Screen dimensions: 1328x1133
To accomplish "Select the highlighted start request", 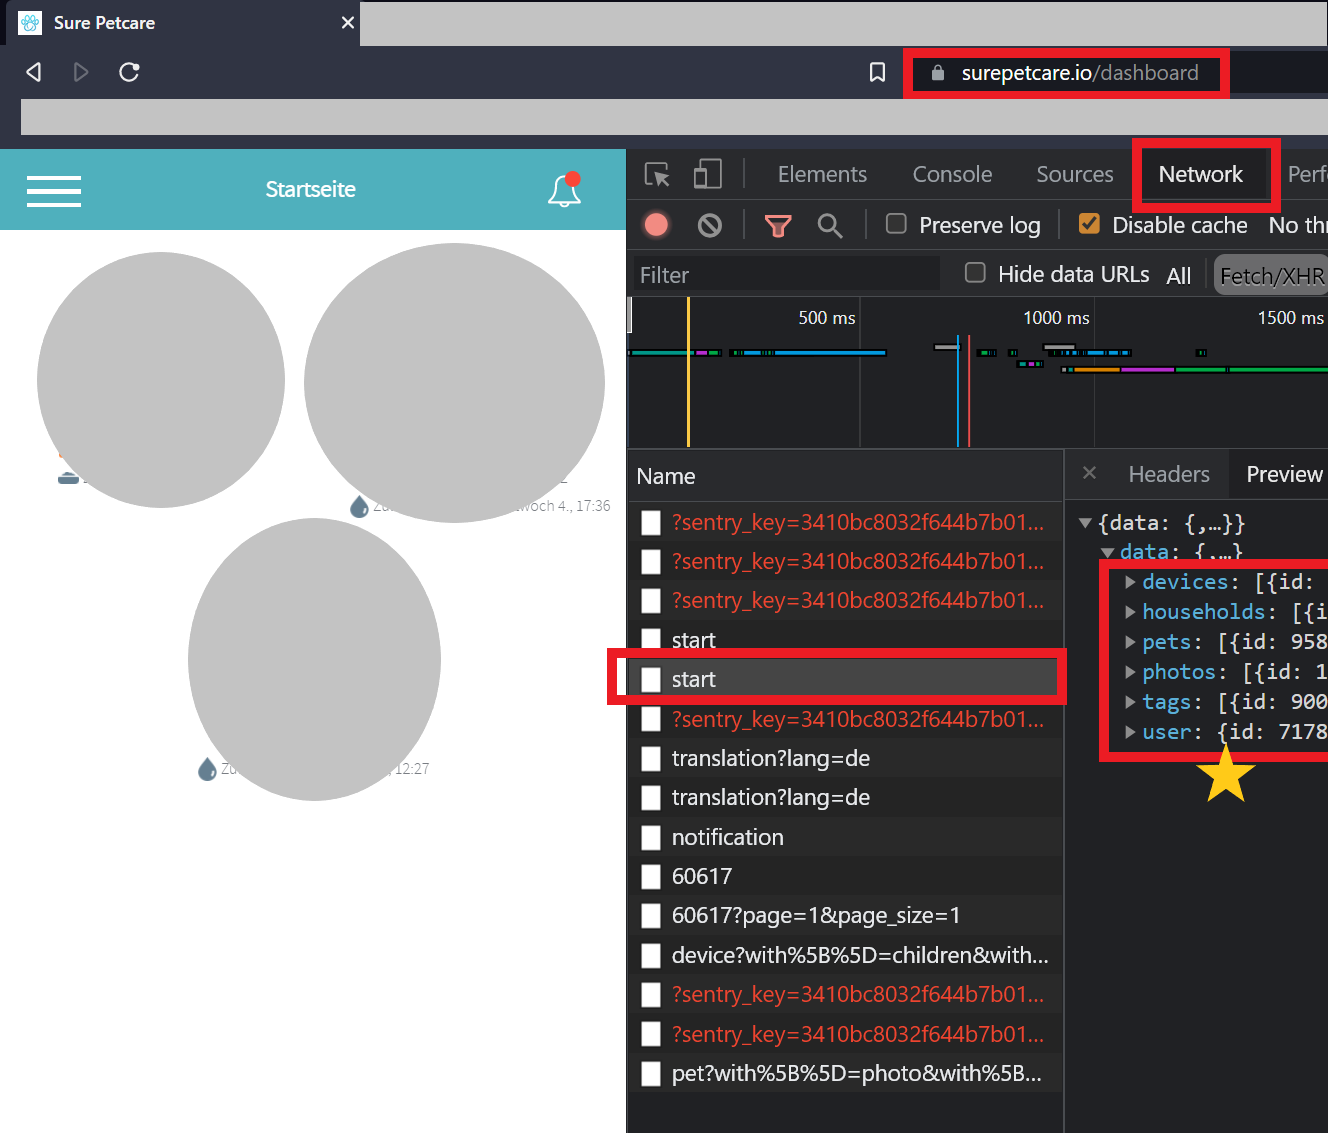I will (844, 679).
